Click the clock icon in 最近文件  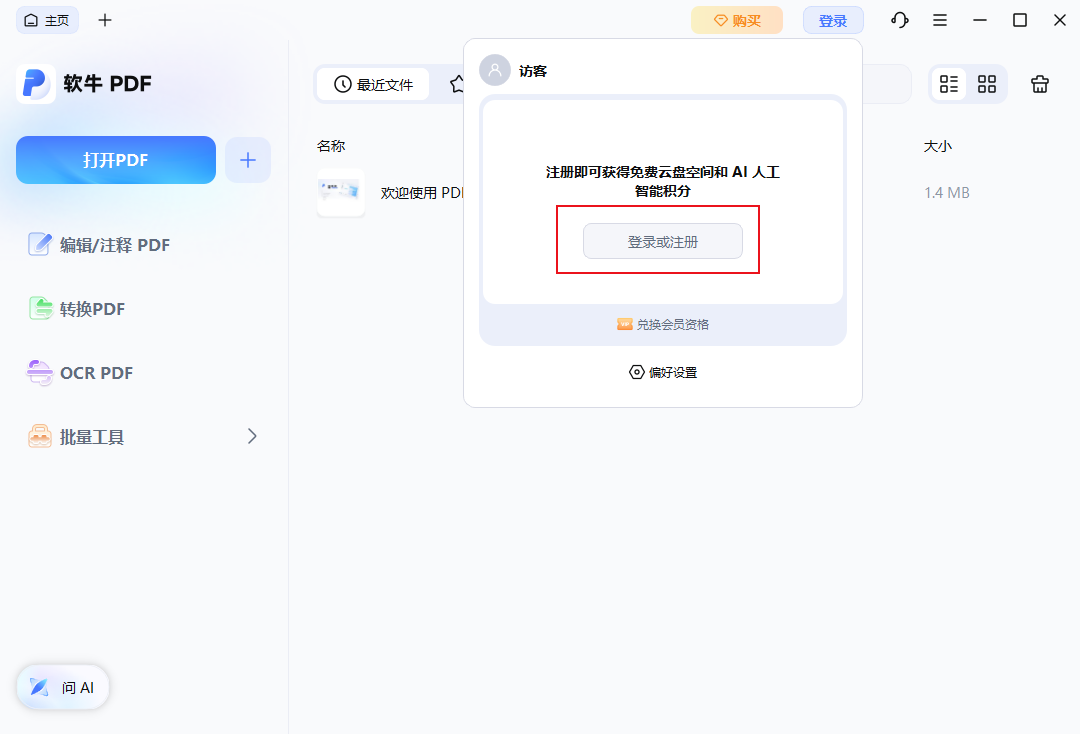(x=342, y=84)
